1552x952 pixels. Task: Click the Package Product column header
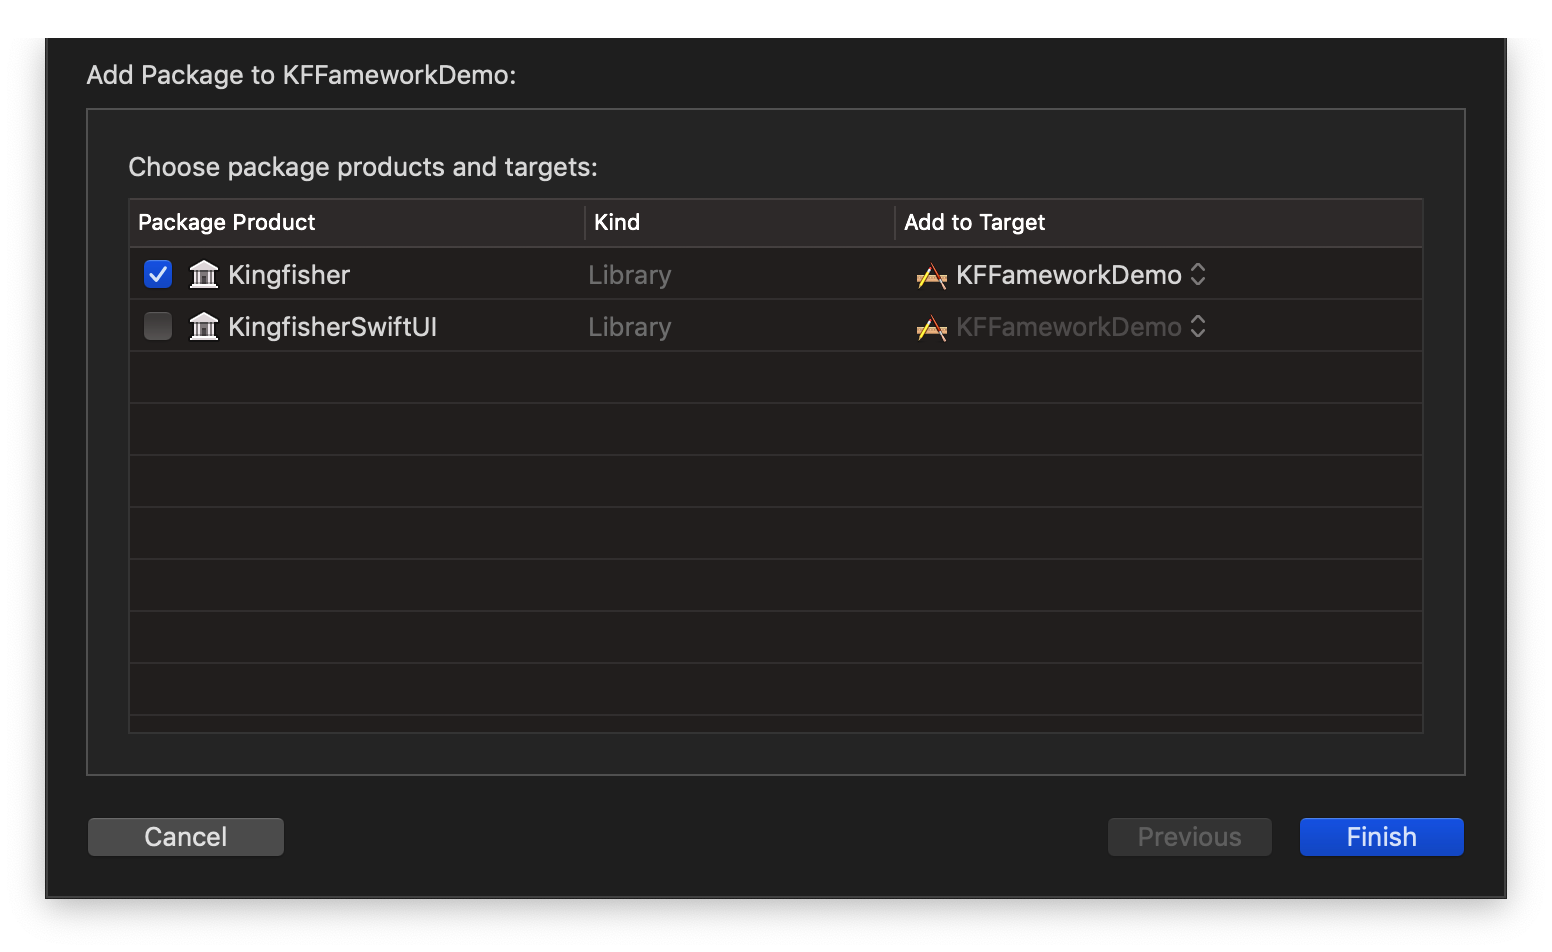pyautogui.click(x=227, y=222)
